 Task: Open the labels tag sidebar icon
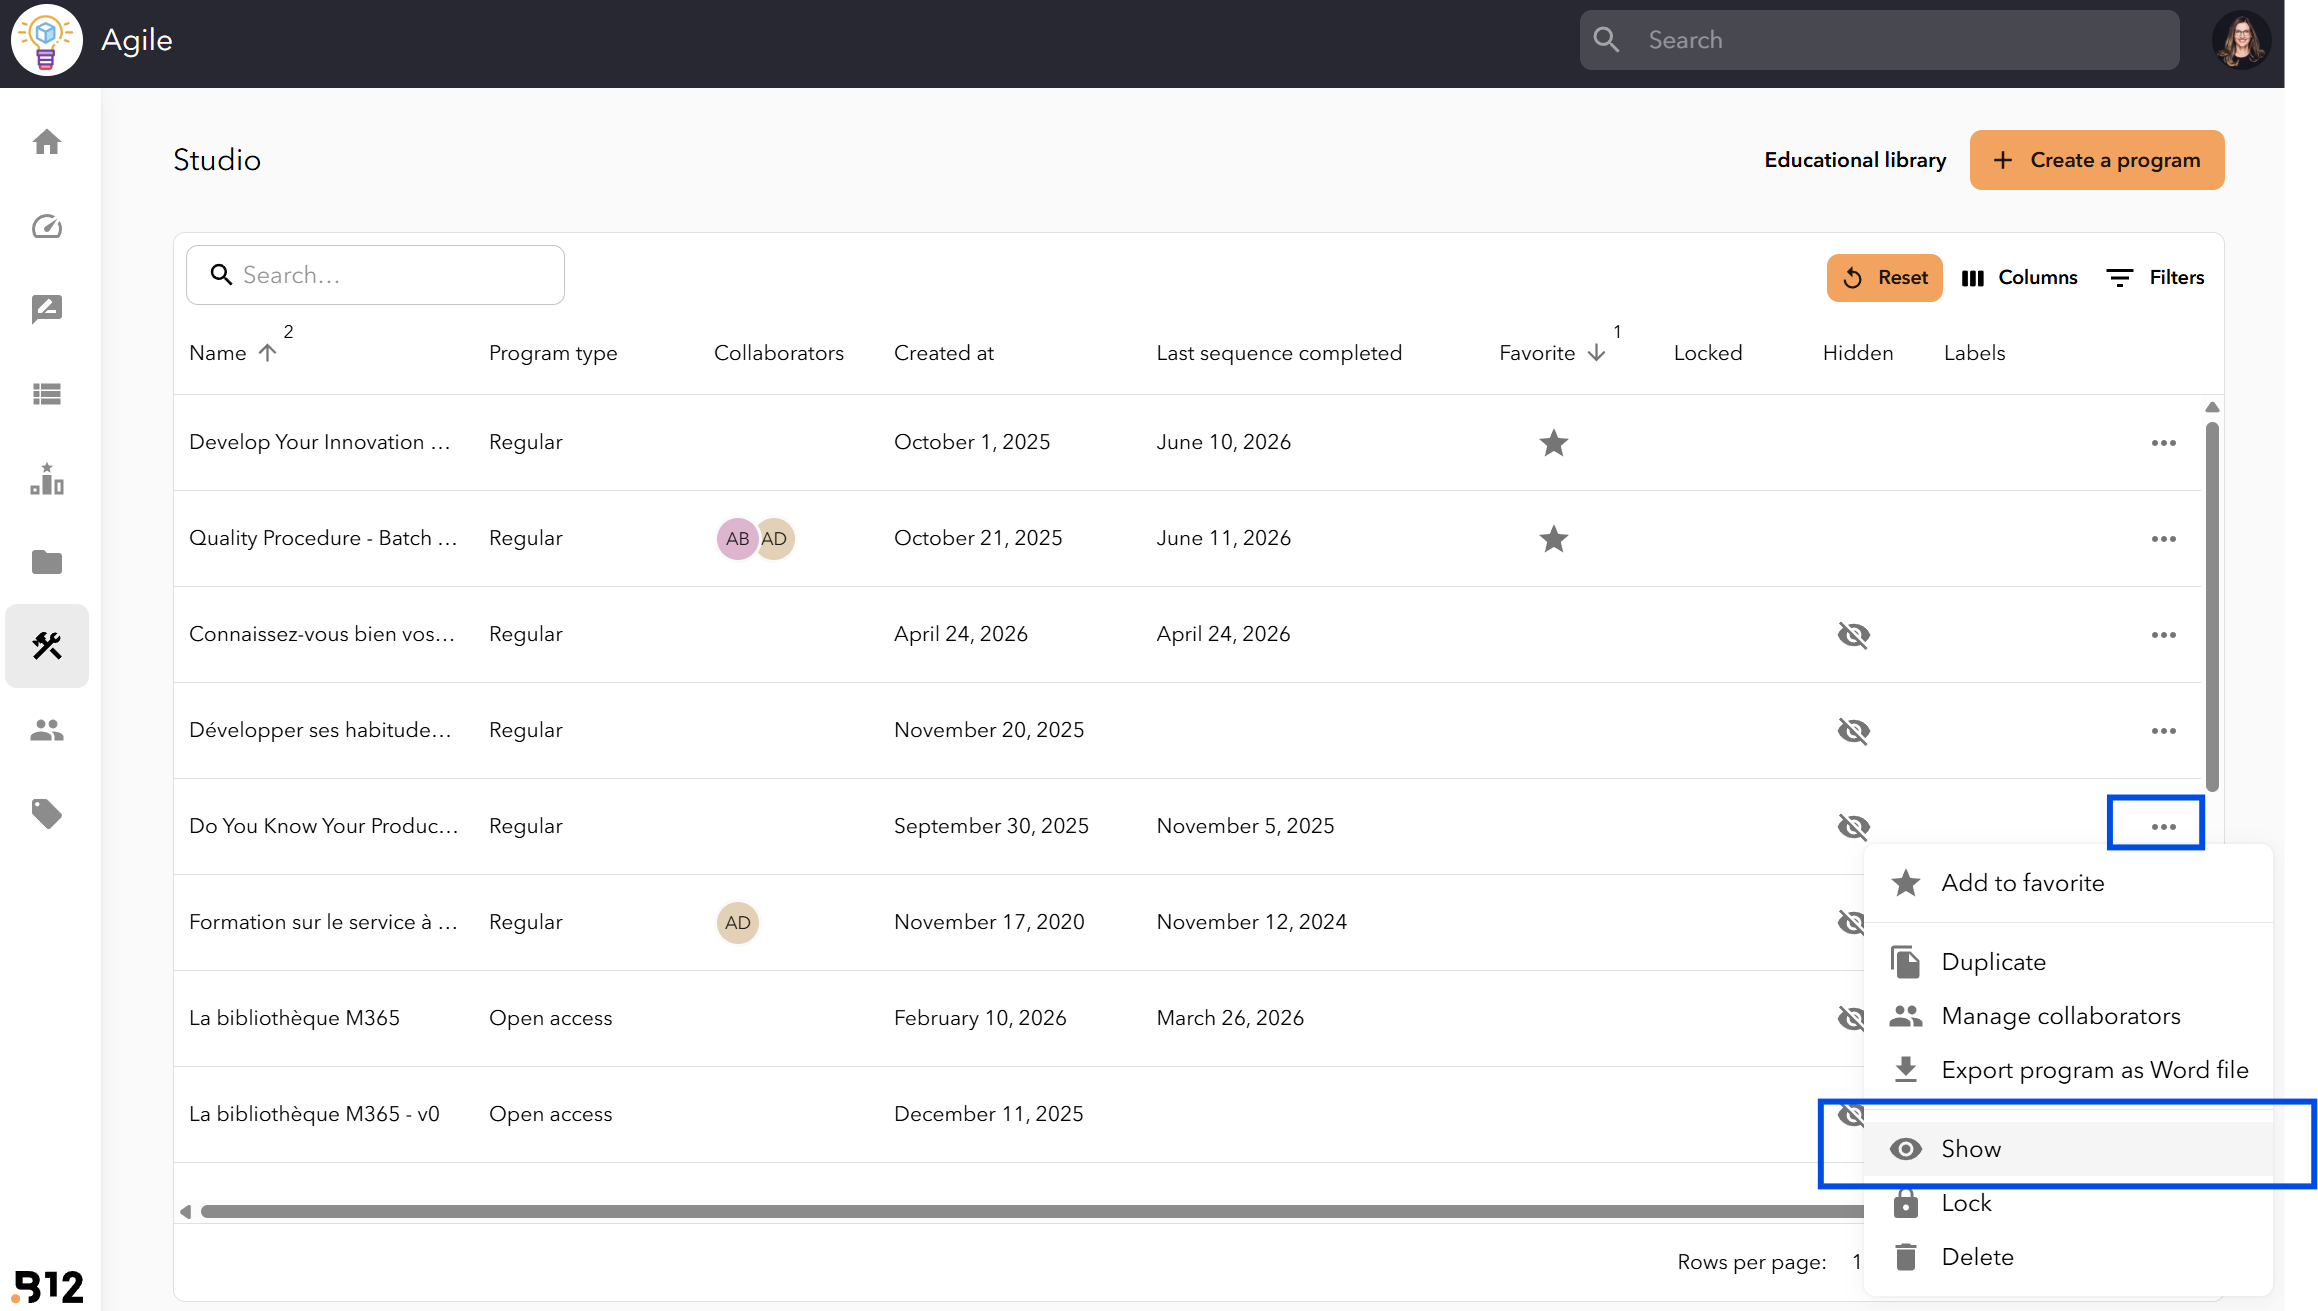(47, 814)
